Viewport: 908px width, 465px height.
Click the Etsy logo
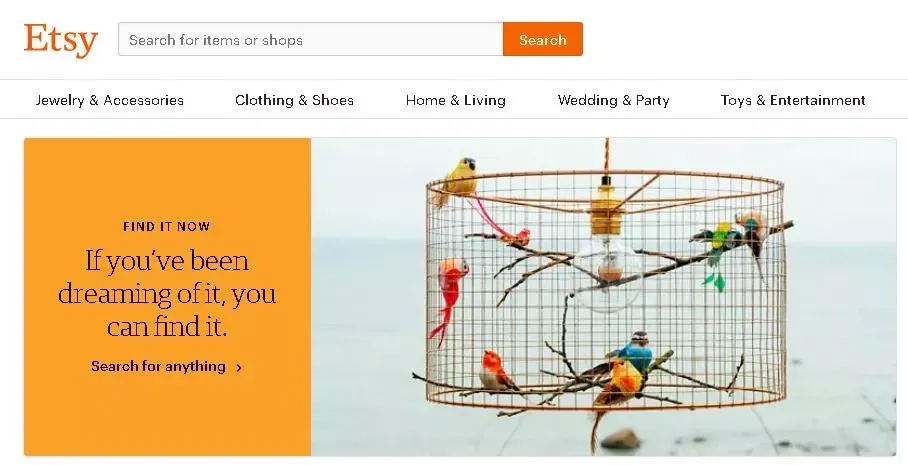[61, 40]
